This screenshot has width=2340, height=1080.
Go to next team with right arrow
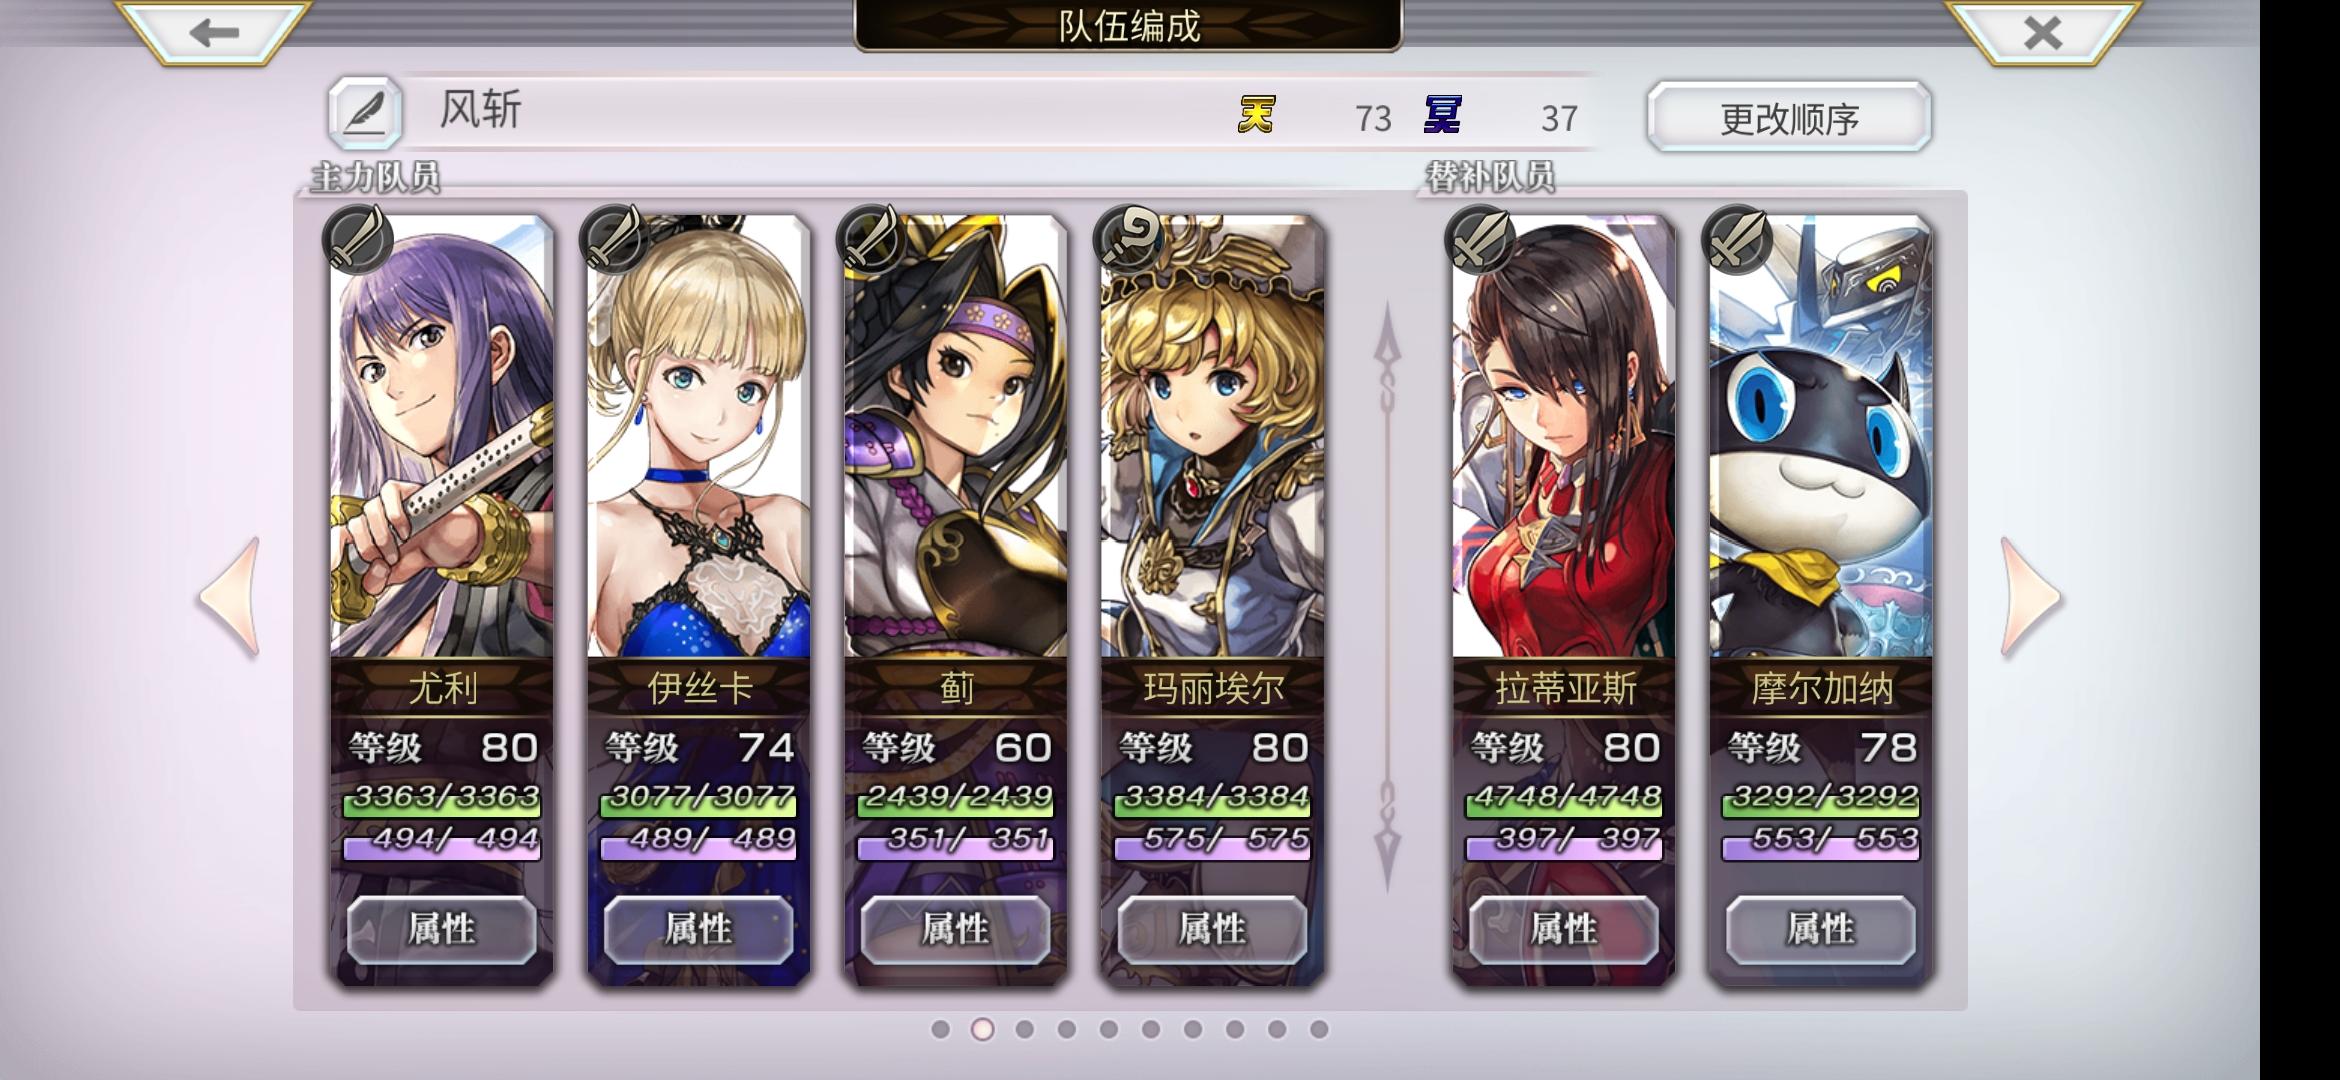(x=2030, y=598)
